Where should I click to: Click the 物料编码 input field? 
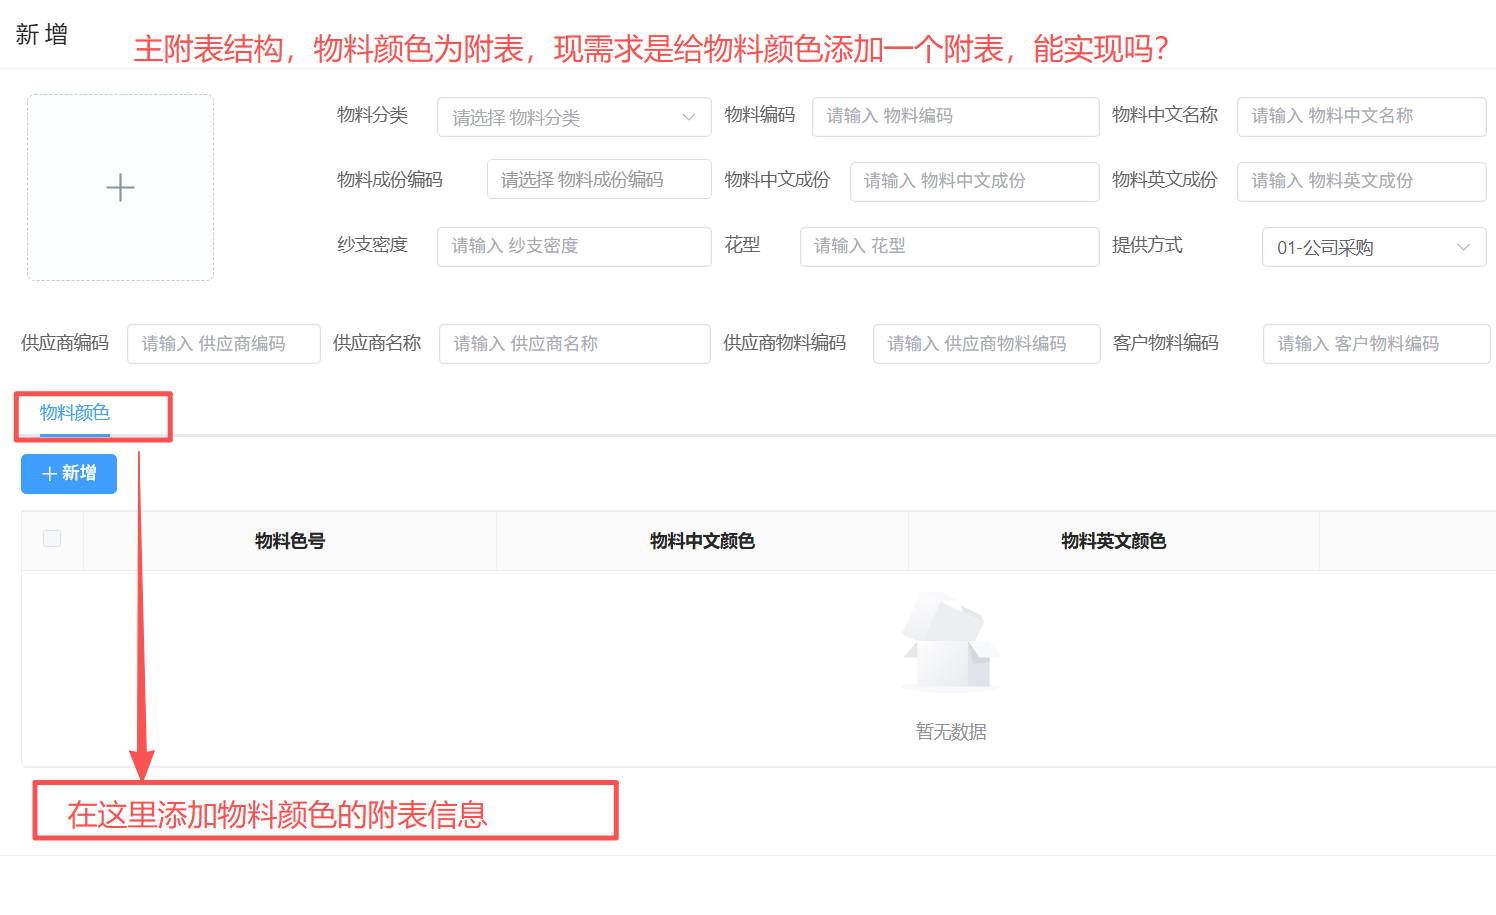pos(954,116)
